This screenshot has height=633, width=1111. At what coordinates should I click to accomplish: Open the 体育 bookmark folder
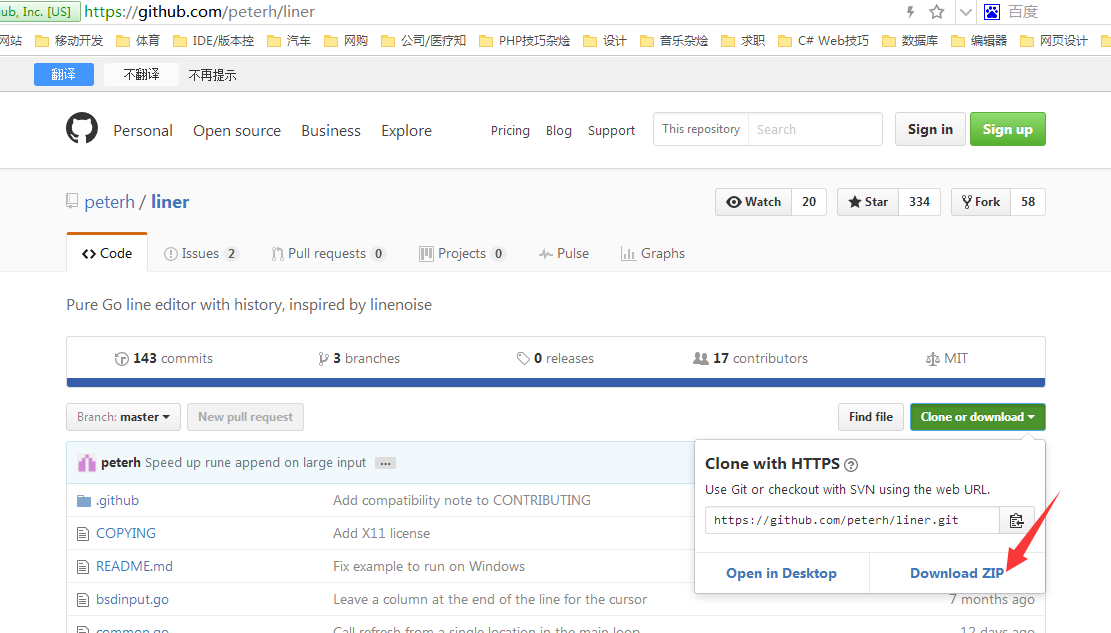(138, 40)
